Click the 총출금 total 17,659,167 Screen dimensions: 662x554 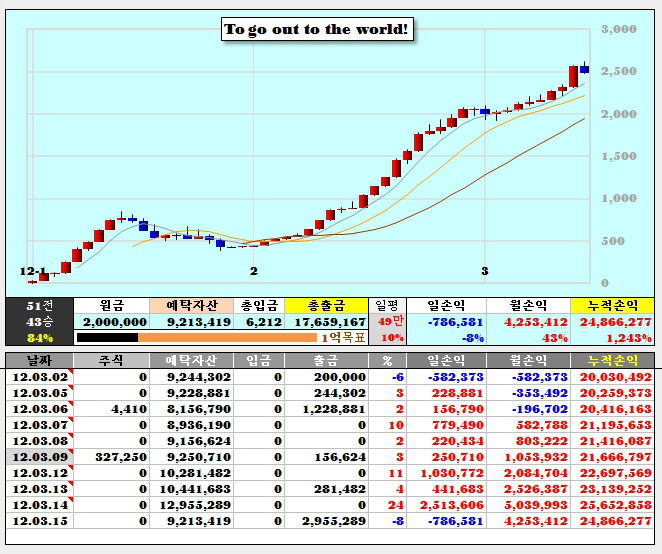[326, 322]
